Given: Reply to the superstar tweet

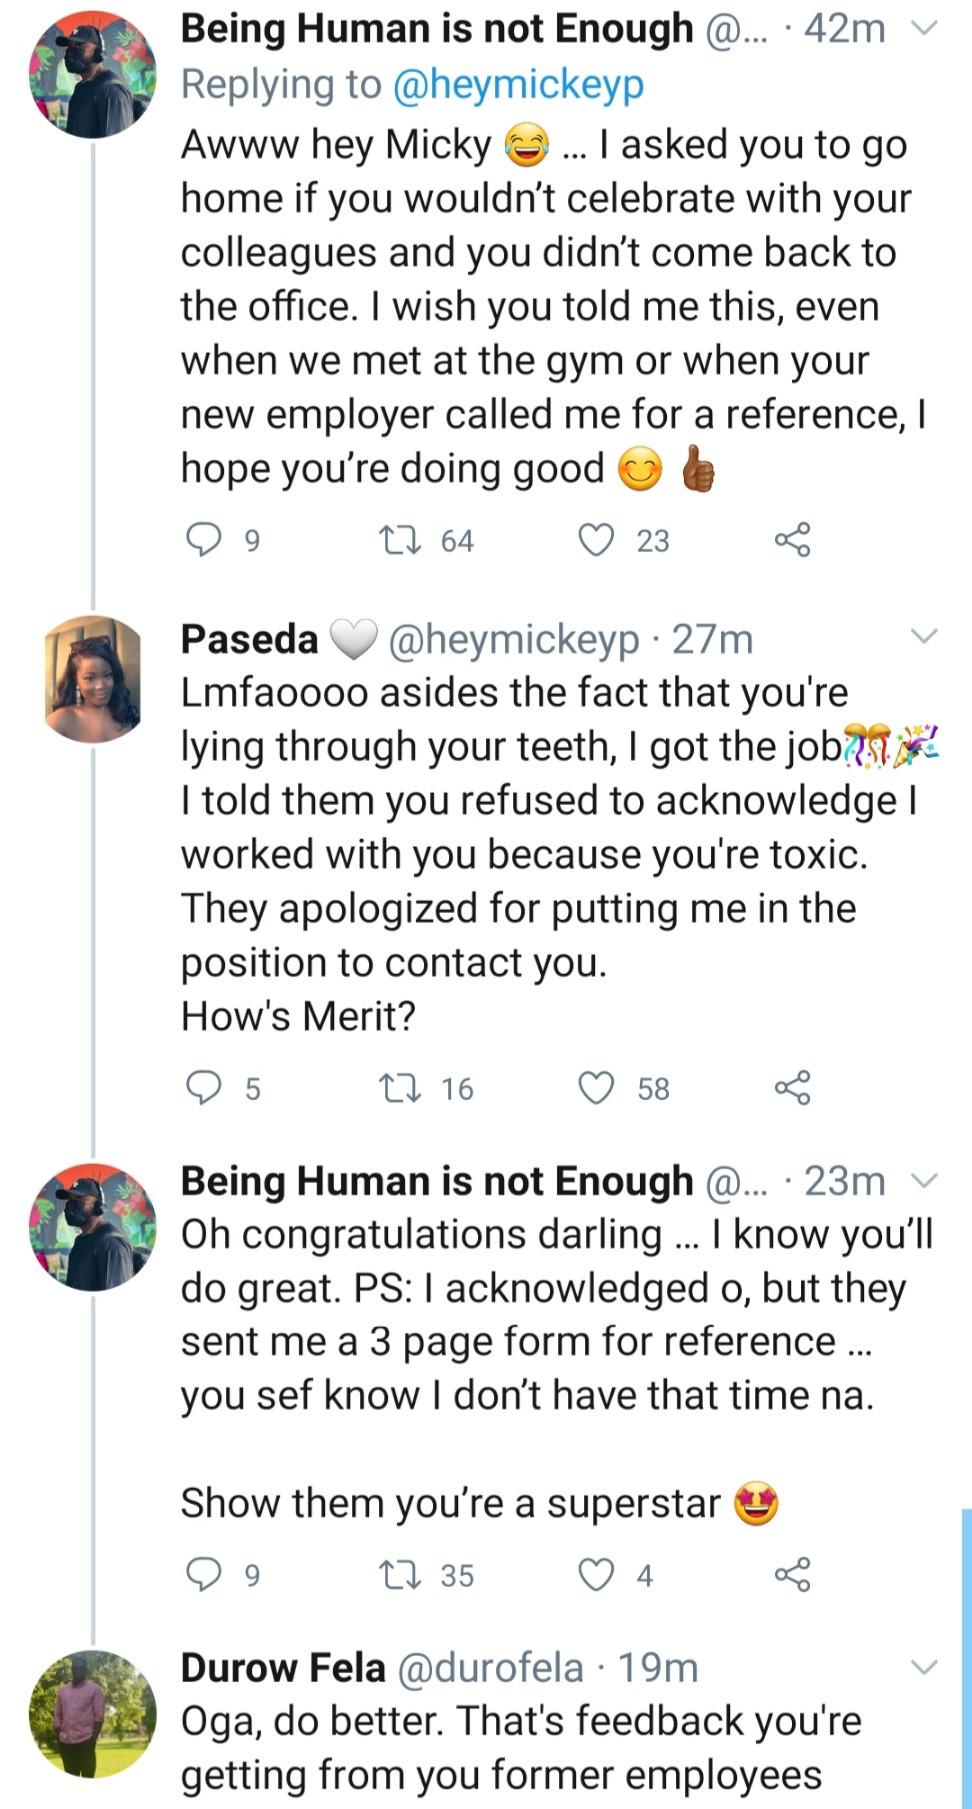Looking at the screenshot, I should [x=204, y=1574].
